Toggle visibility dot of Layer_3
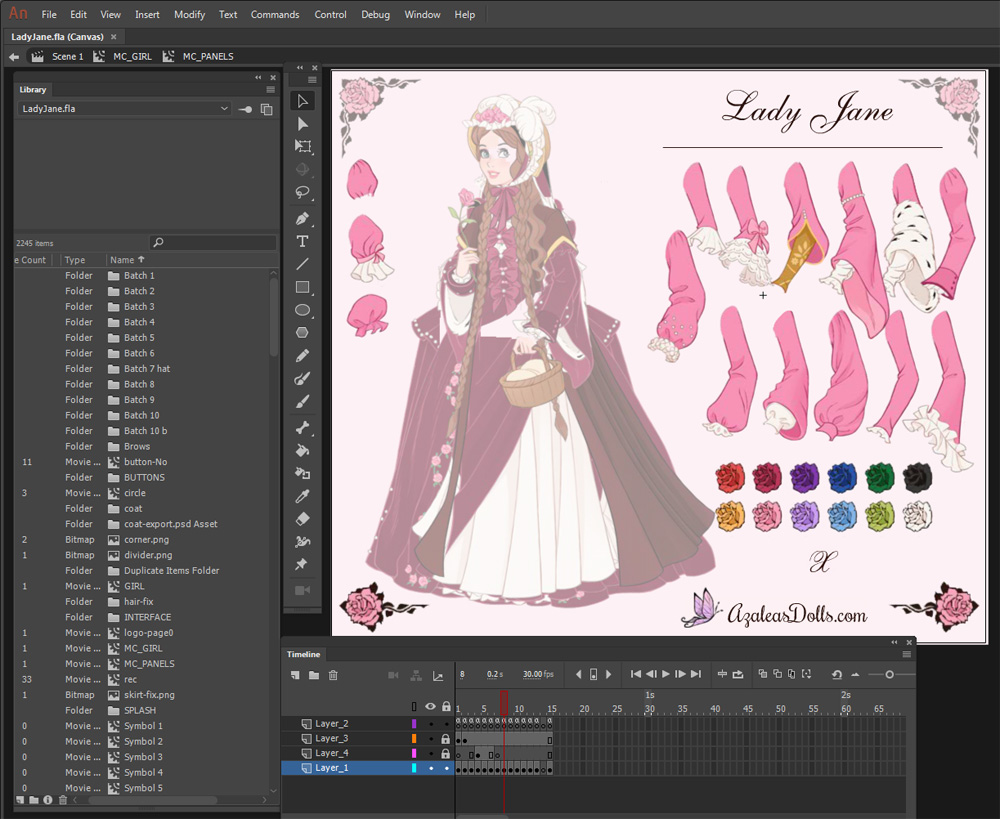This screenshot has height=819, width=1000. point(431,739)
